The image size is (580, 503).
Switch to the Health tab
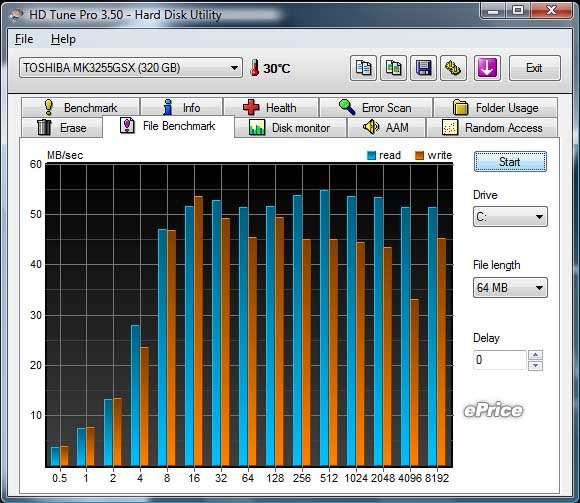tap(271, 108)
